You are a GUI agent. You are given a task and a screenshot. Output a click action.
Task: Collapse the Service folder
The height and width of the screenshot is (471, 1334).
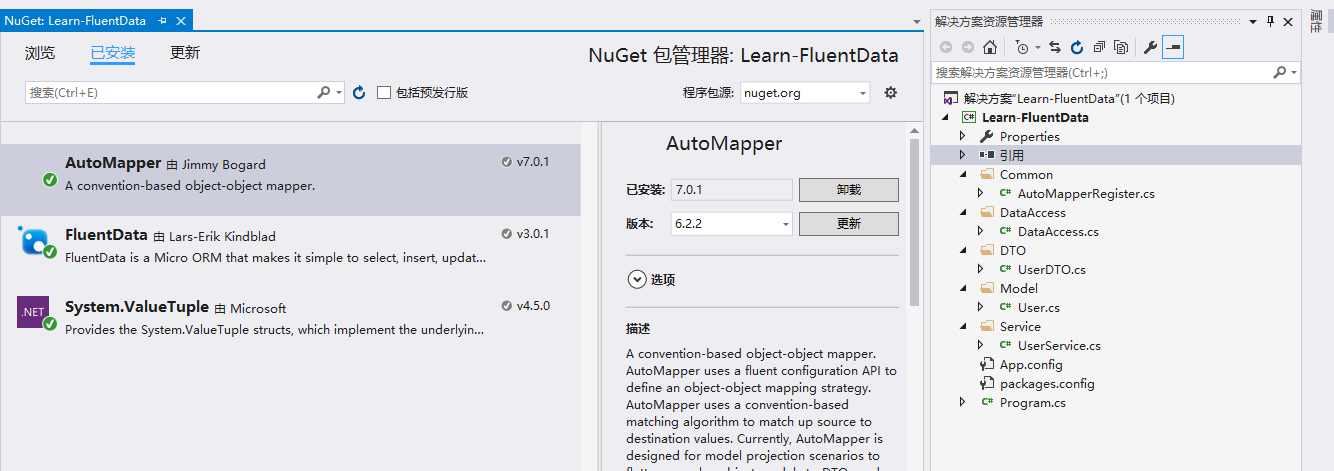click(x=963, y=326)
